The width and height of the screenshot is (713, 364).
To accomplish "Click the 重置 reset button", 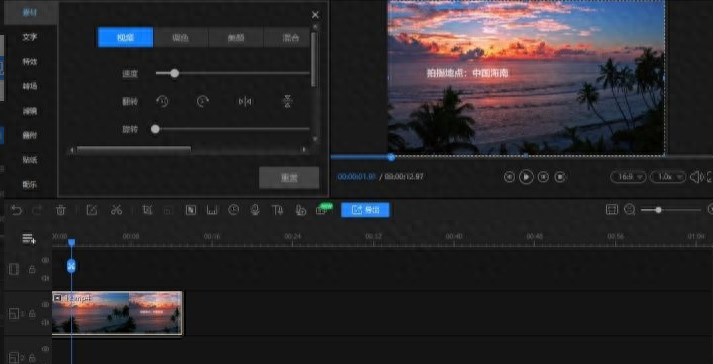I will 289,178.
